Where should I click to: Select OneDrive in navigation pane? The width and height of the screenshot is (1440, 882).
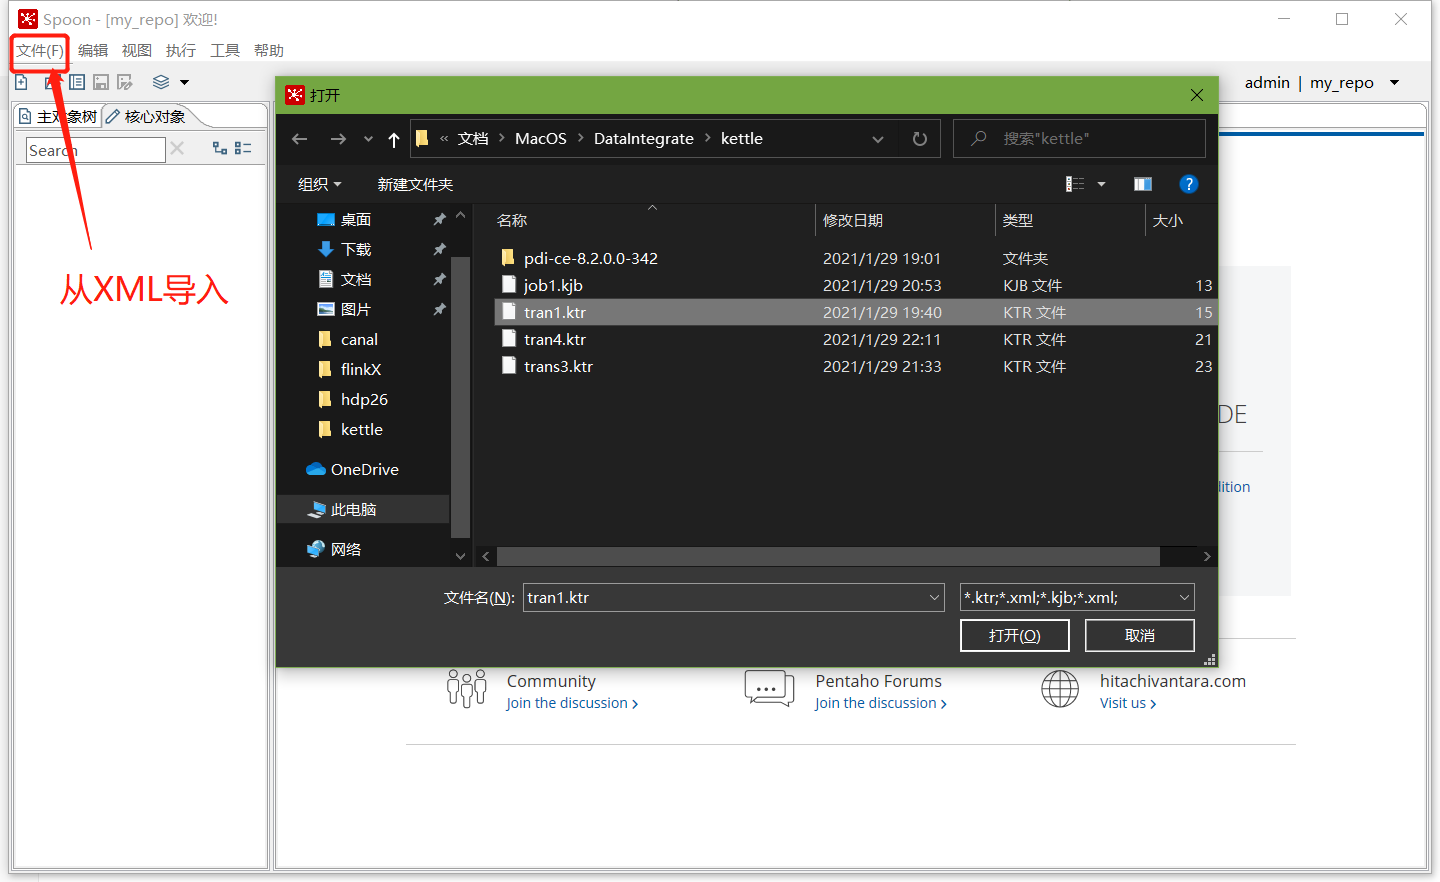click(365, 469)
